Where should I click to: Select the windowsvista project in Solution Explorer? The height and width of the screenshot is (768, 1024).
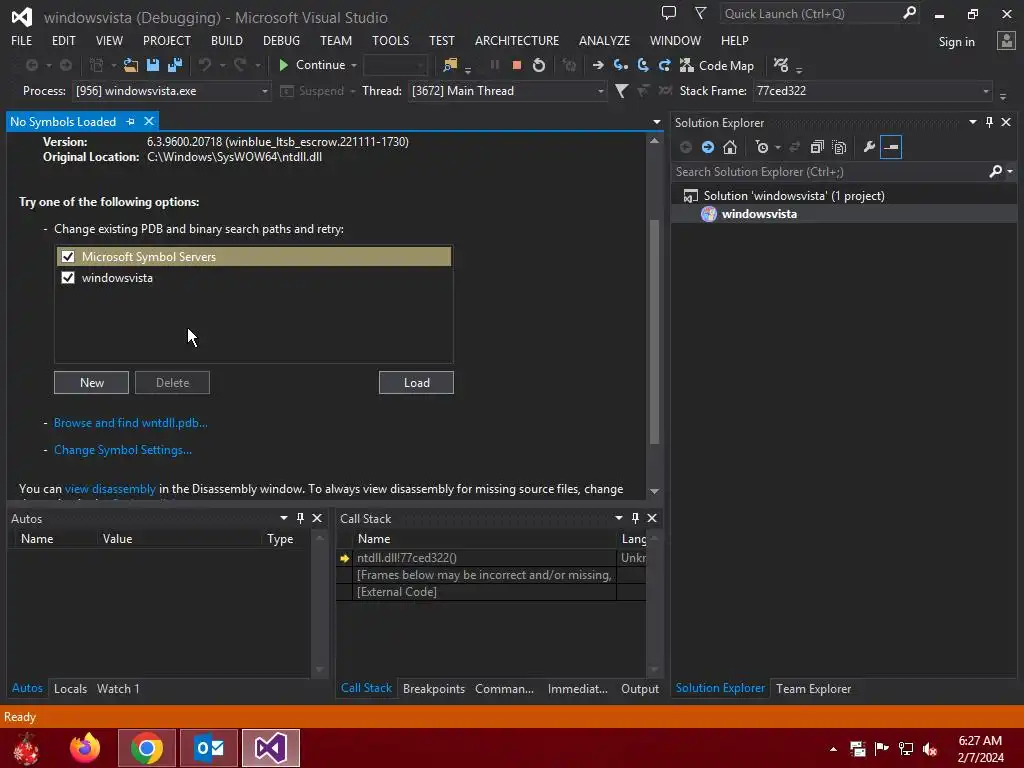(x=759, y=214)
